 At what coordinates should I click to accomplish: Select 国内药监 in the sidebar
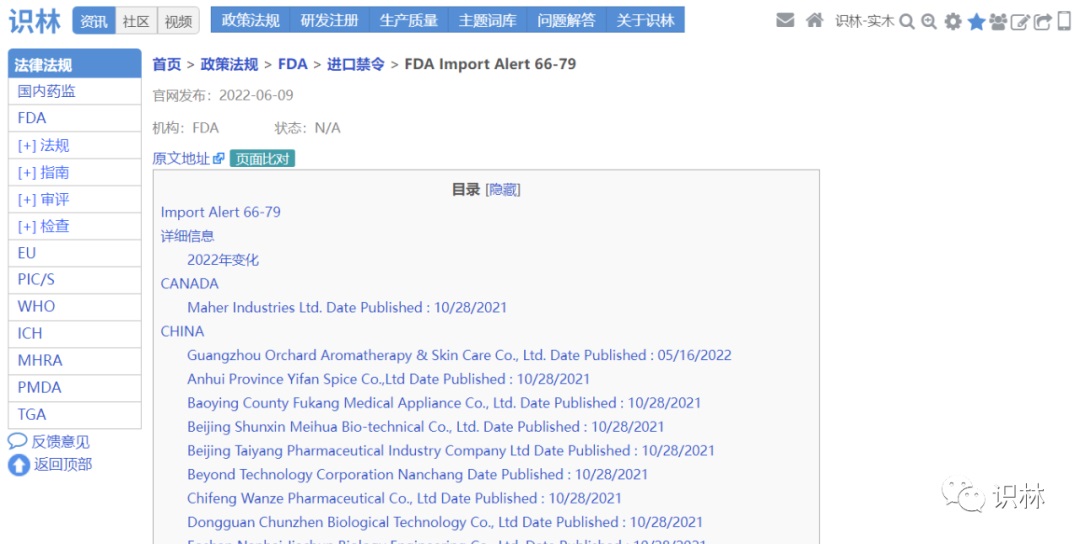pos(74,91)
